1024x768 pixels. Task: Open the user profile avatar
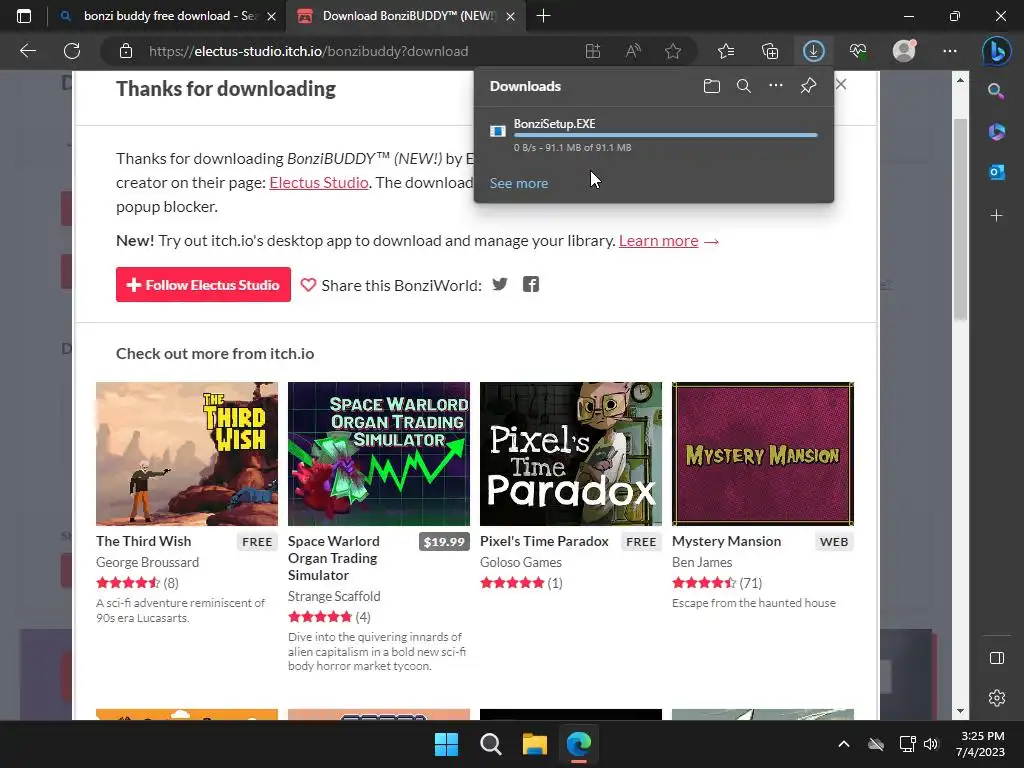pos(904,51)
